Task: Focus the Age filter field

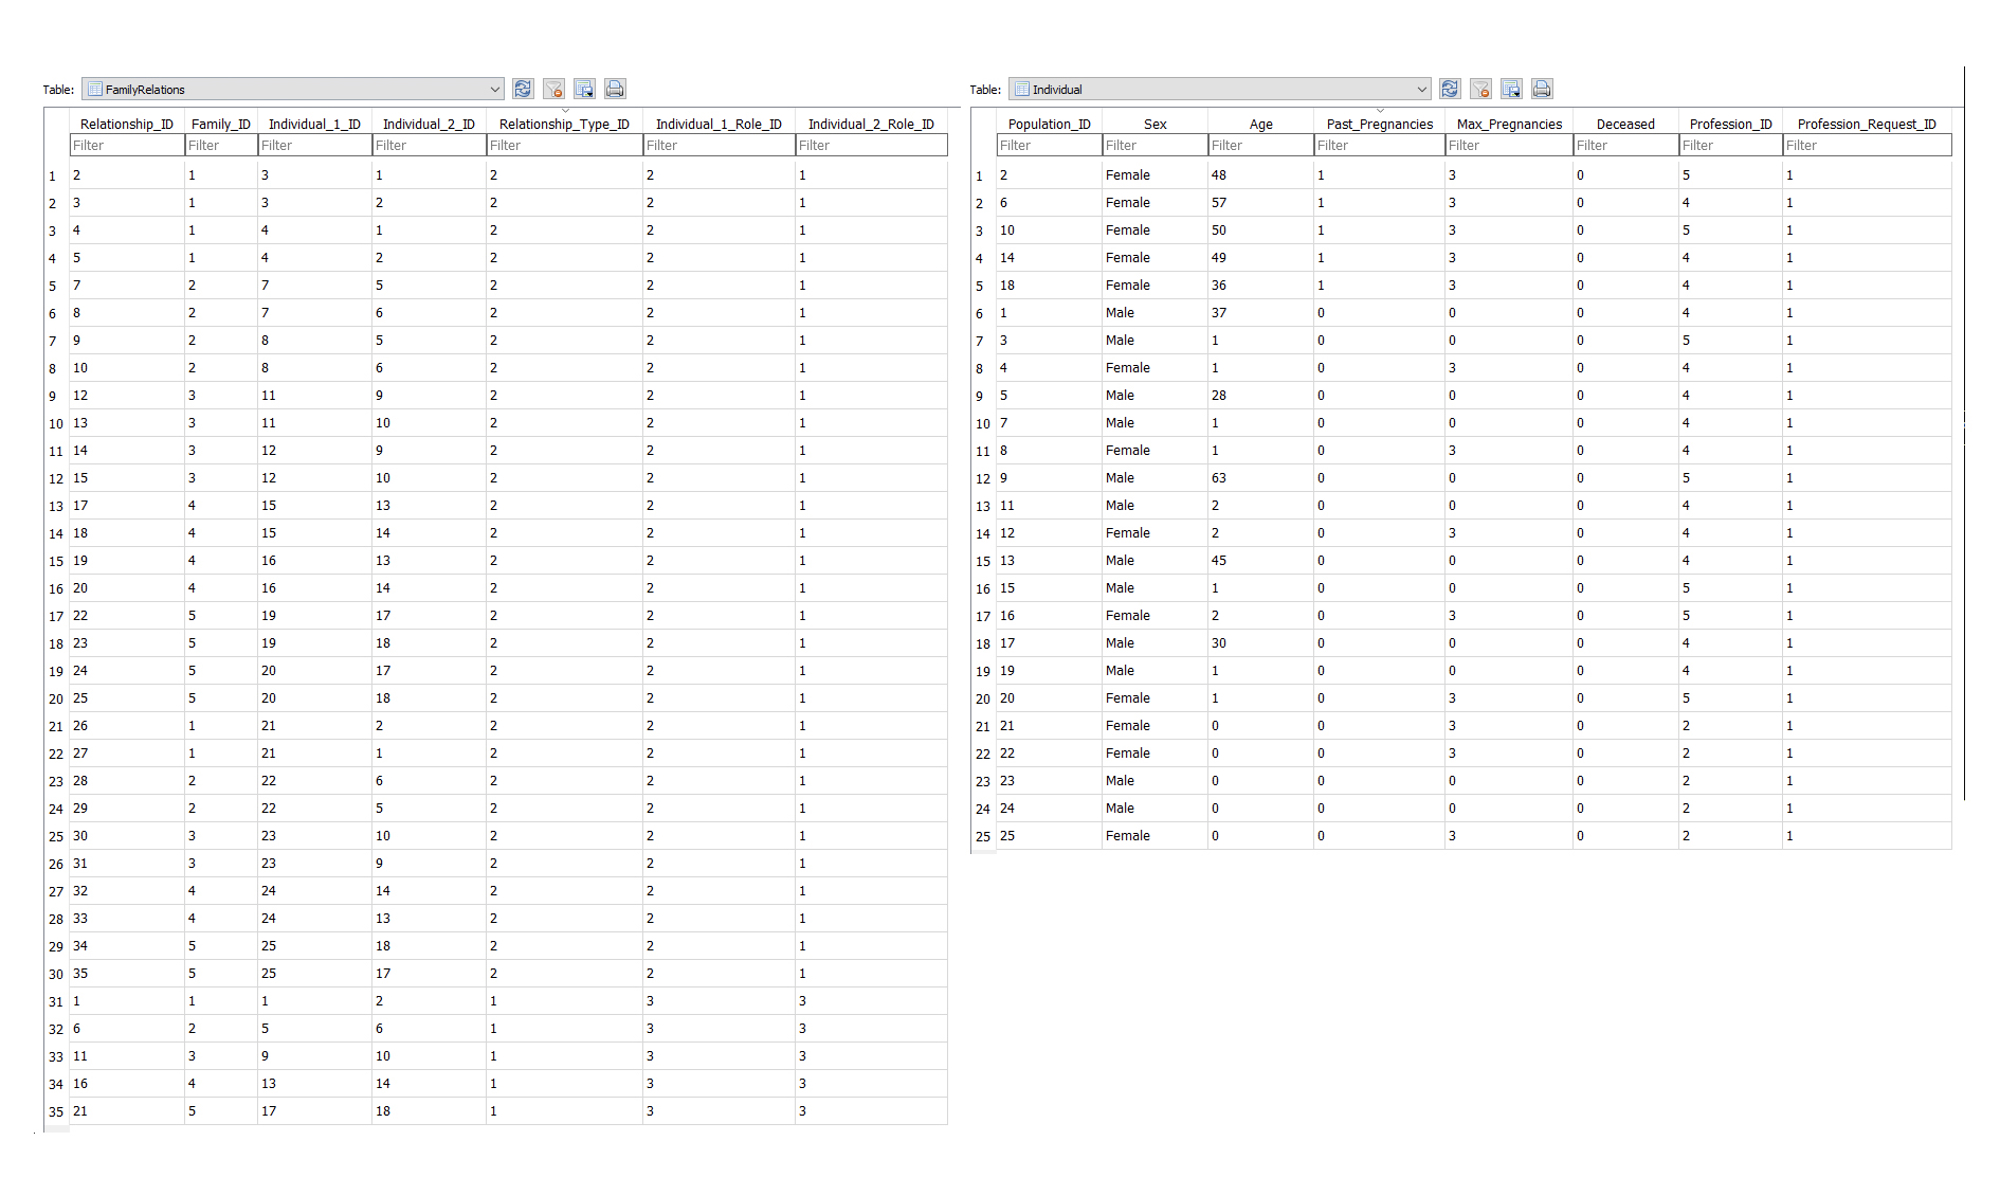Action: (1261, 145)
